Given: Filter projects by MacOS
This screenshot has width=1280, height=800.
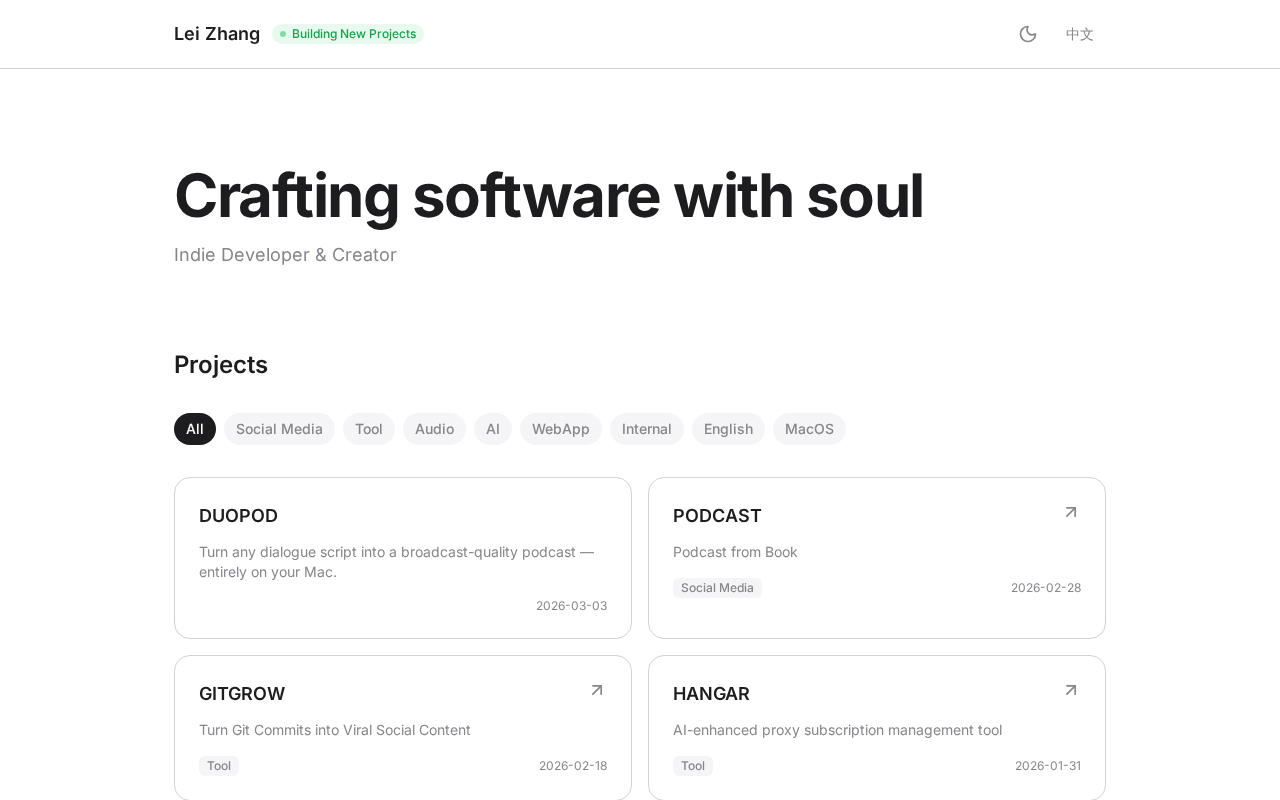Looking at the screenshot, I should point(809,429).
